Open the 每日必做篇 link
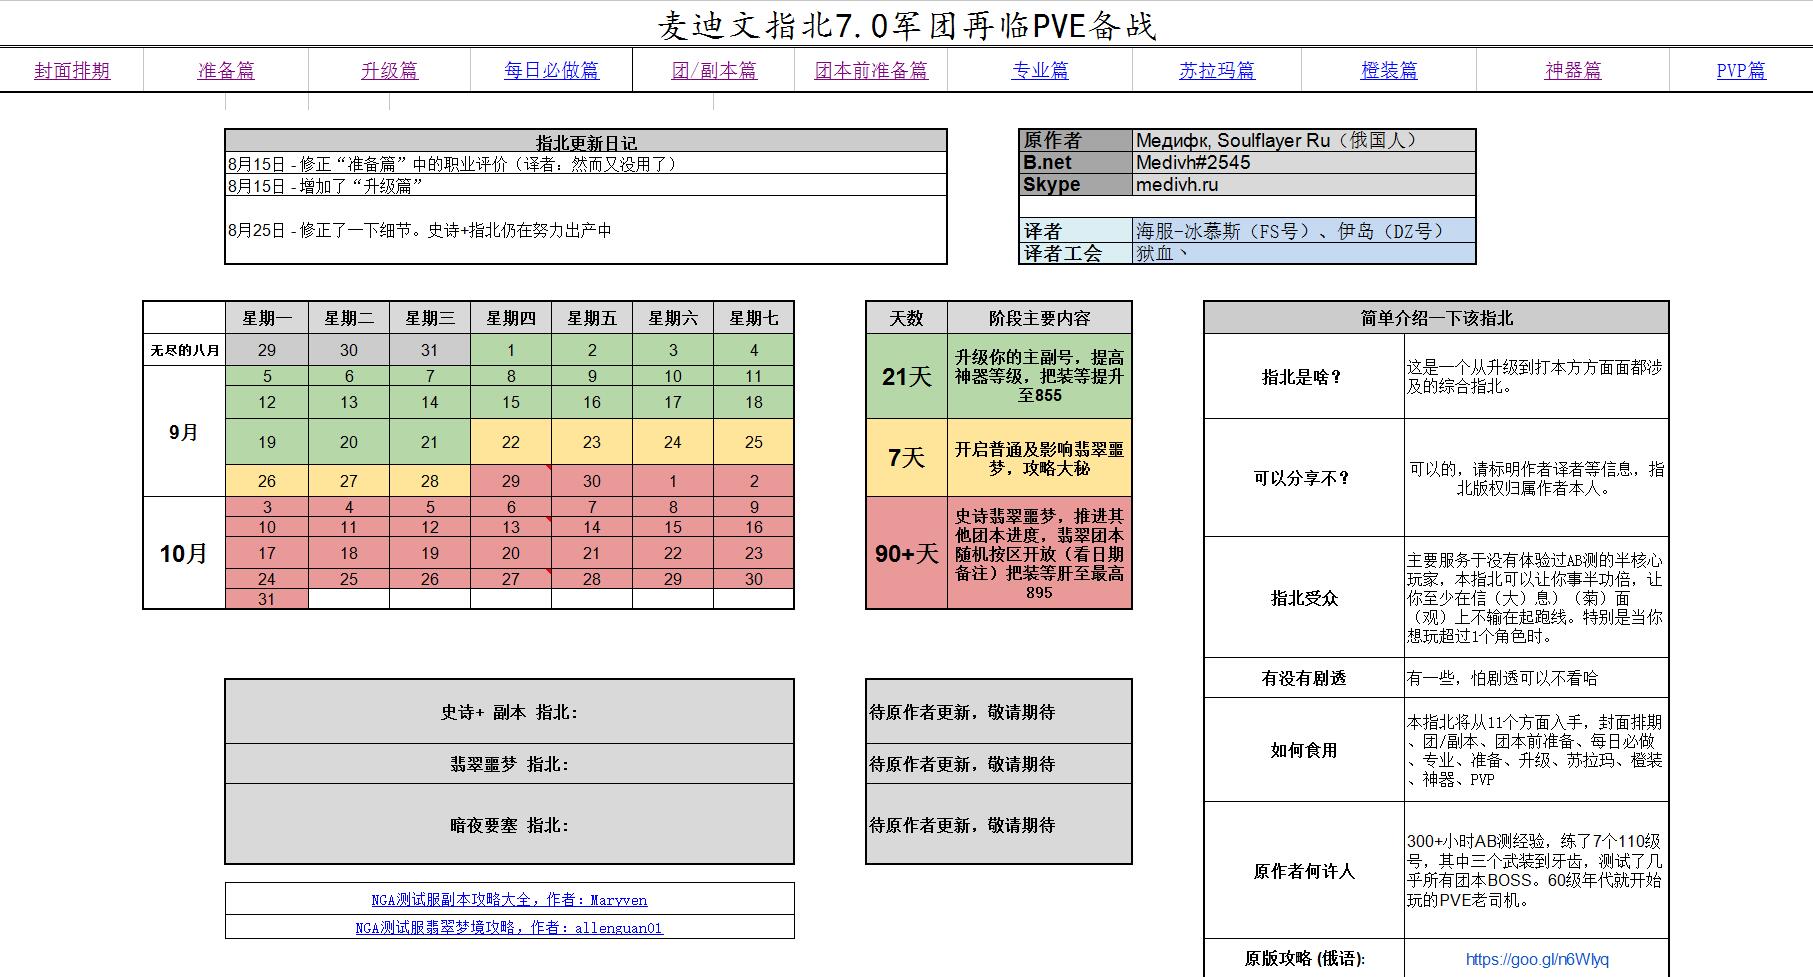Image resolution: width=1813 pixels, height=977 pixels. pos(551,71)
